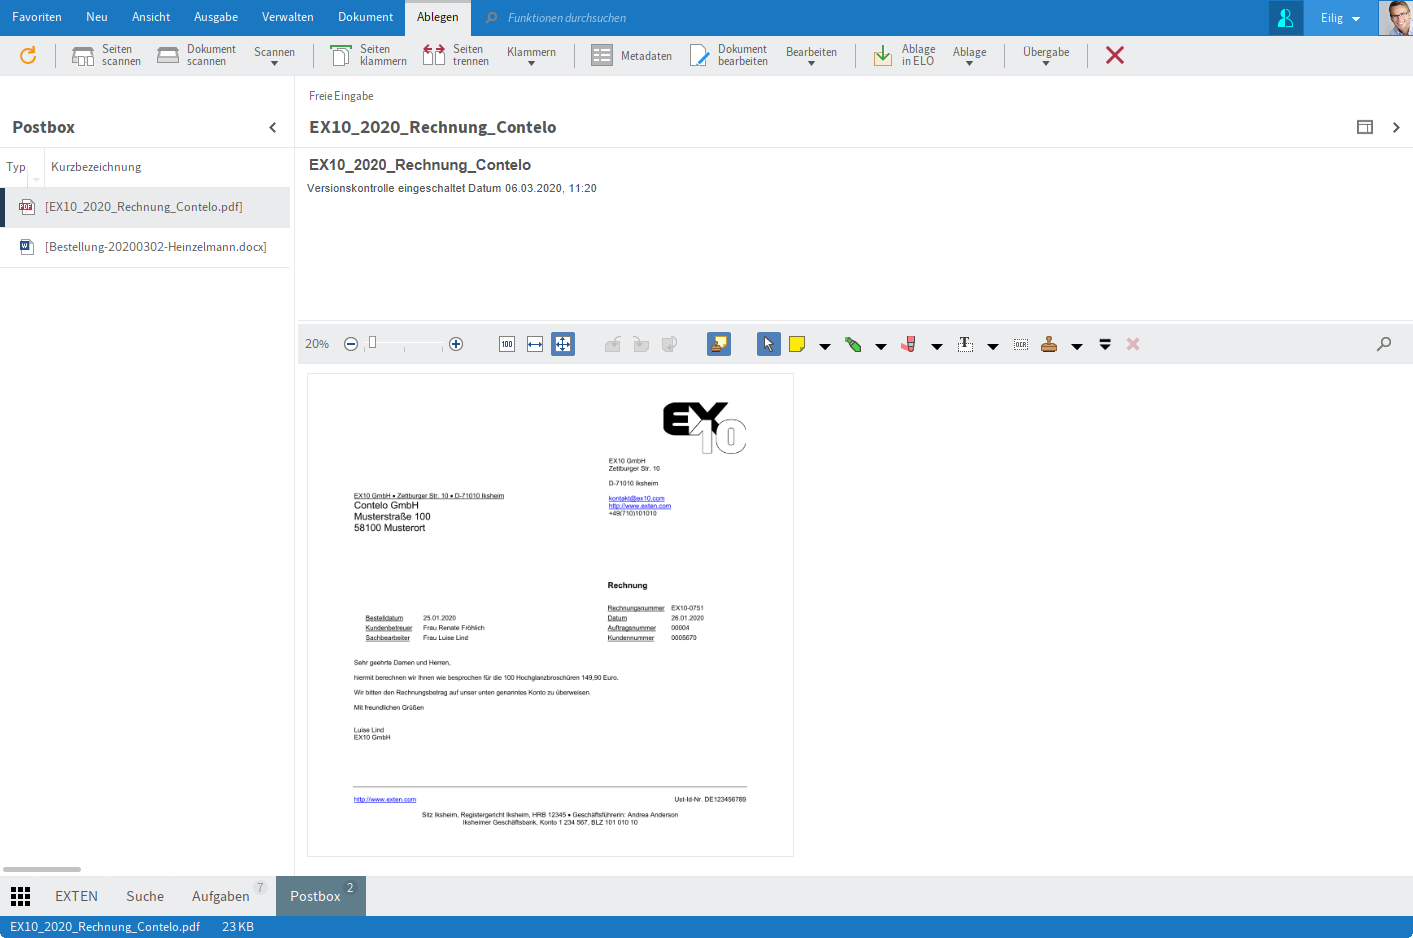The width and height of the screenshot is (1413, 938).
Task: Select Bestellung-20200302-Heinzelmann.docx entry
Action: [x=155, y=247]
